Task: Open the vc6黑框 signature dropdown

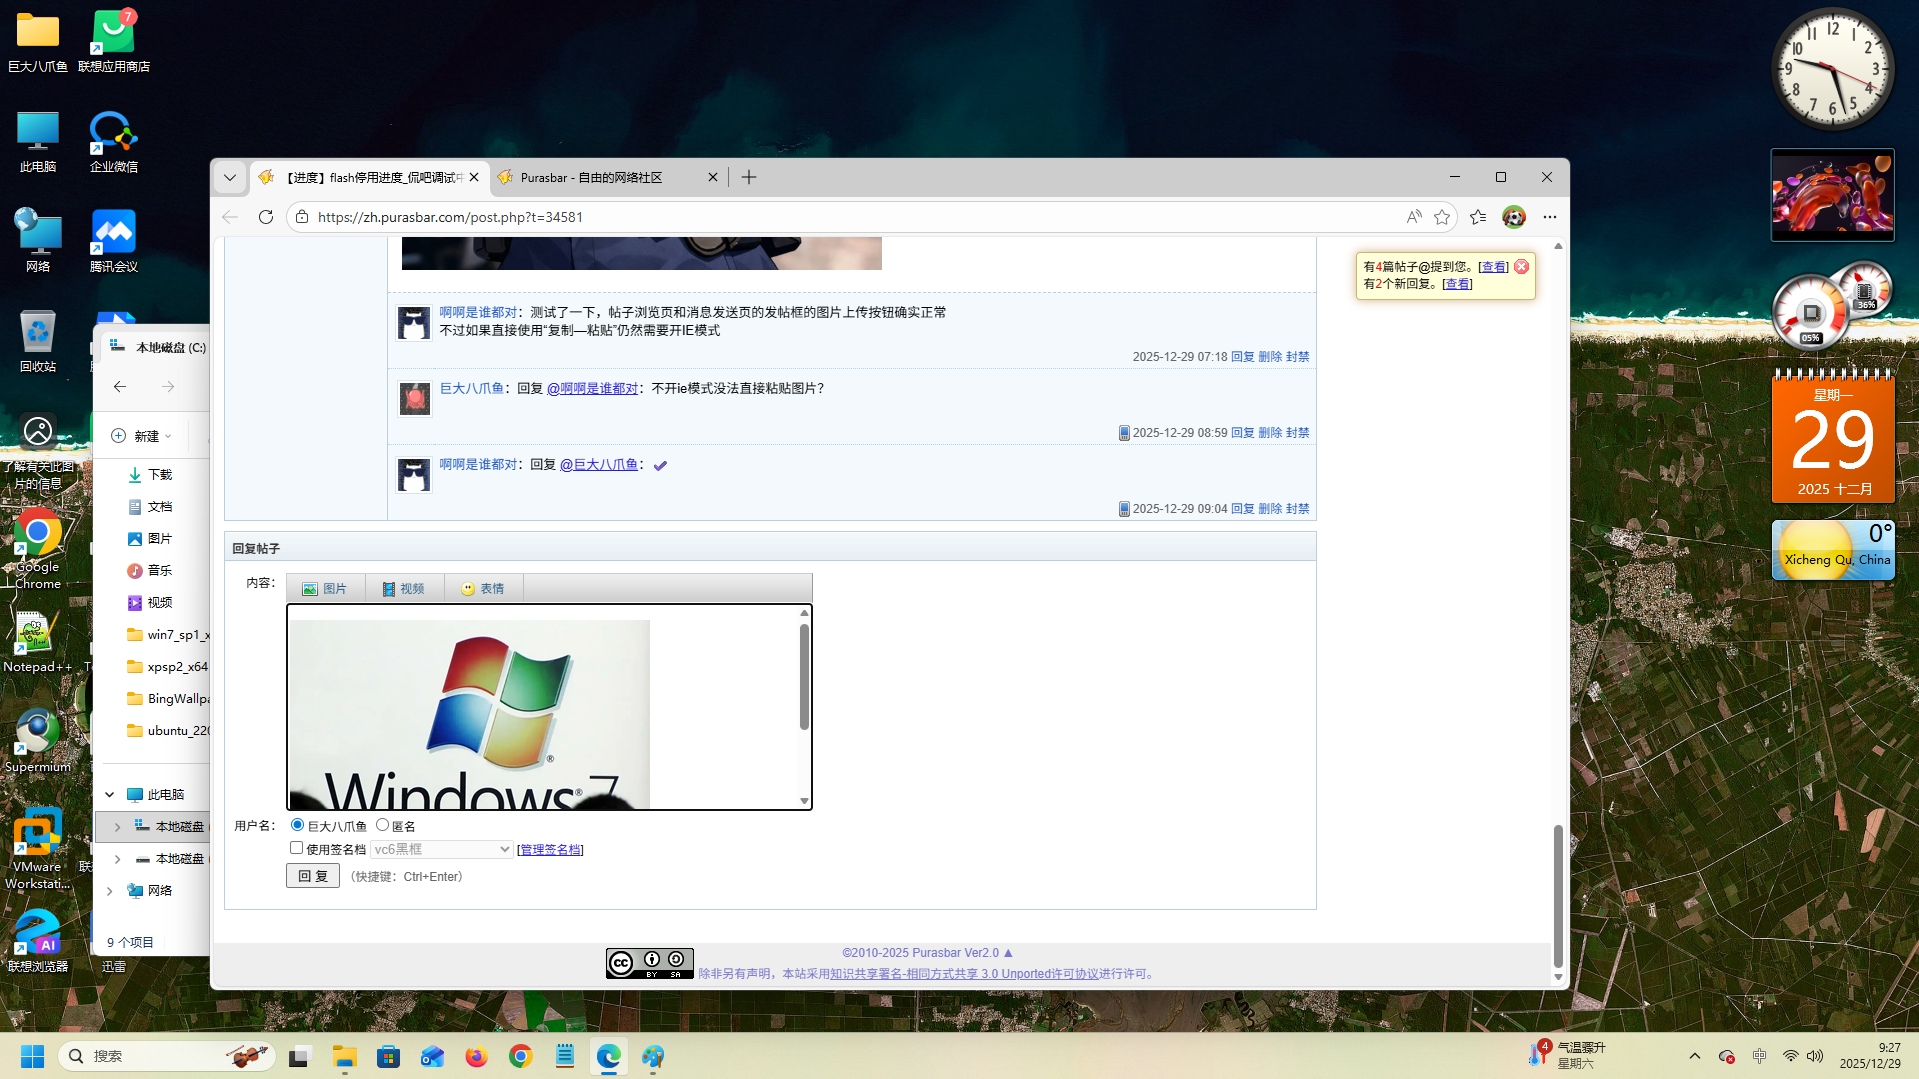Action: pyautogui.click(x=441, y=849)
